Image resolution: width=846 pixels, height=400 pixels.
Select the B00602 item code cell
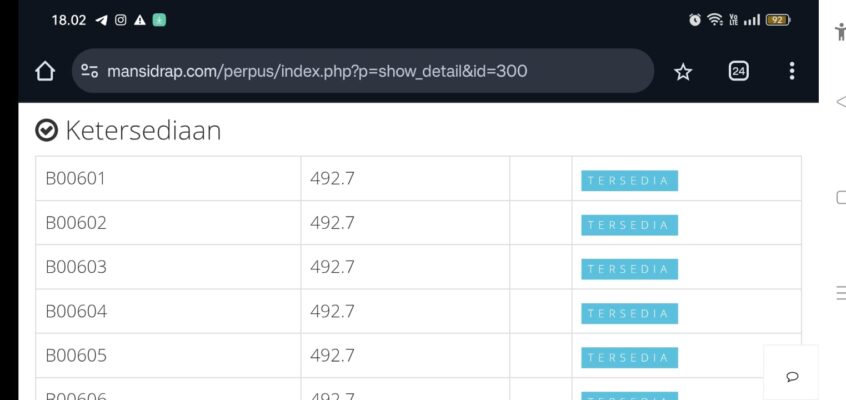pos(76,223)
